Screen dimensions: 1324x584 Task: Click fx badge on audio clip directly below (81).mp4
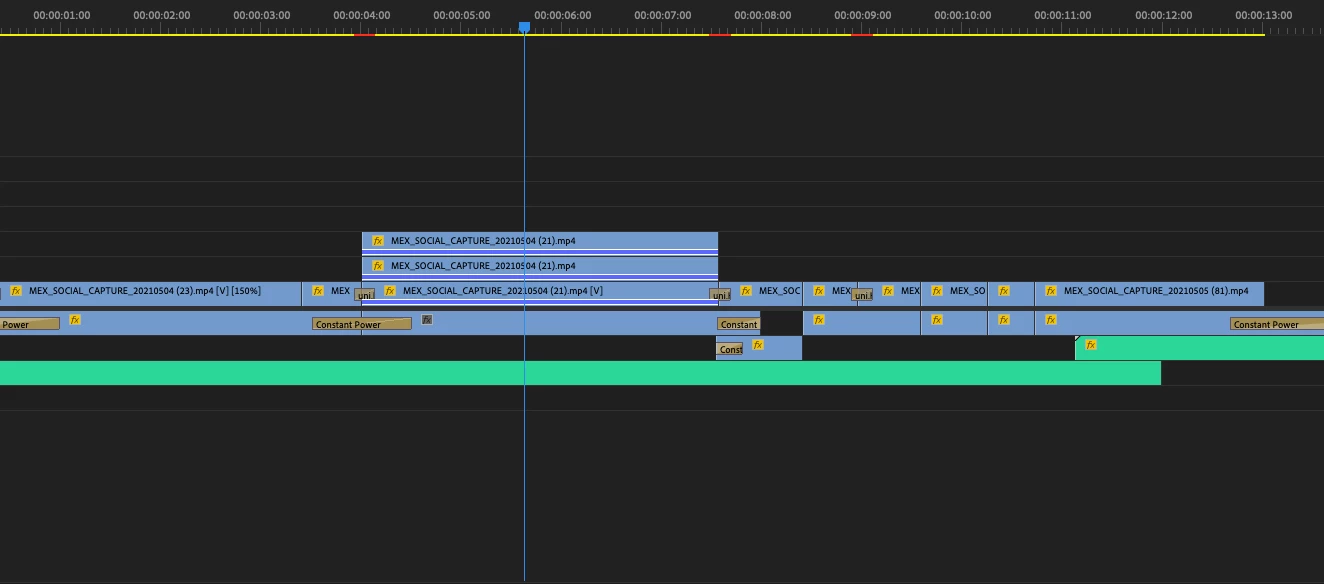[1051, 320]
